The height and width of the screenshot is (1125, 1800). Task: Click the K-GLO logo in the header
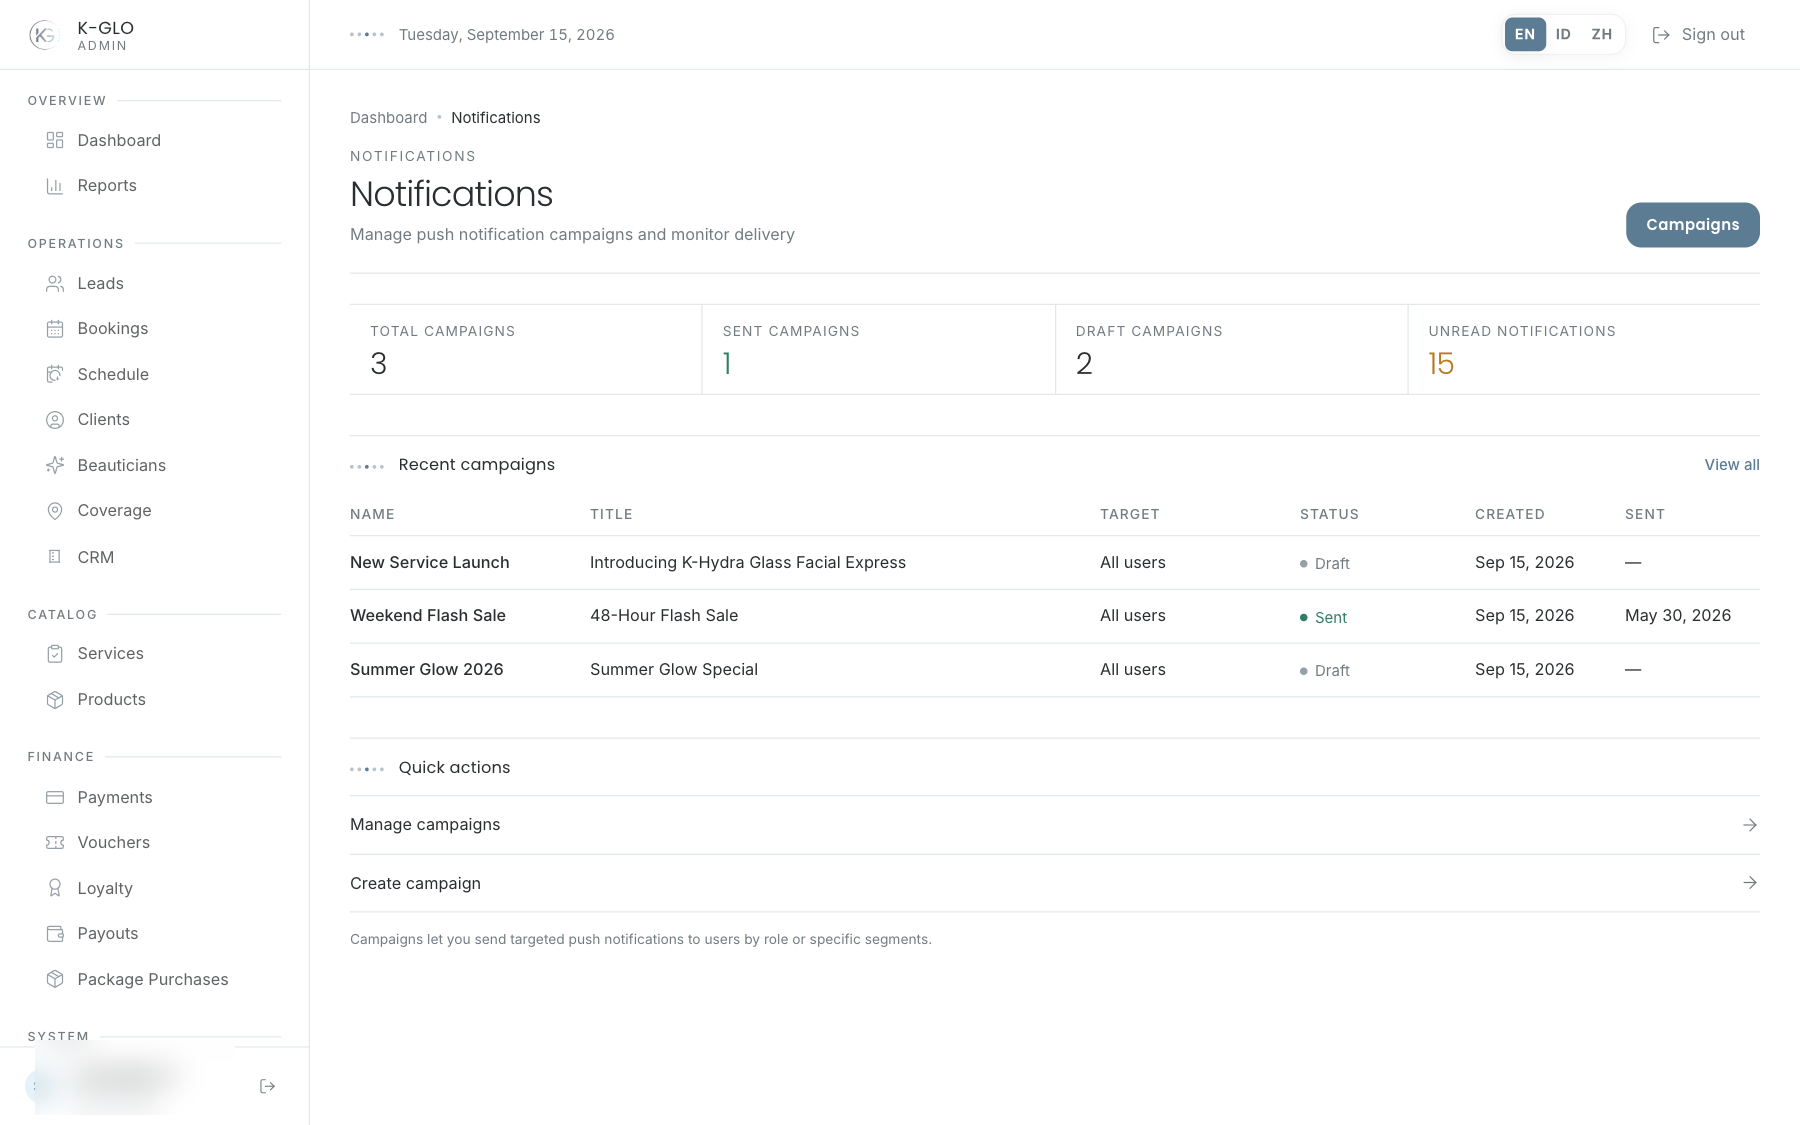tap(44, 35)
